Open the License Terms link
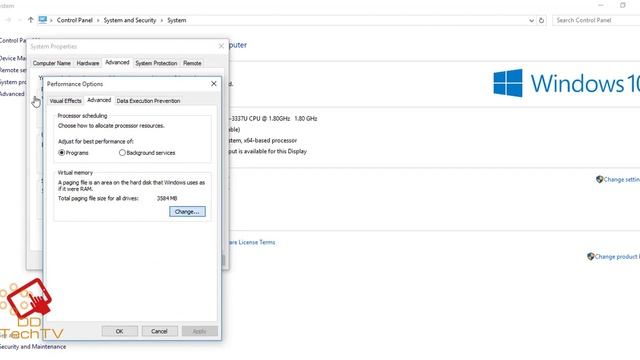This screenshot has width=640, height=360. 251,242
